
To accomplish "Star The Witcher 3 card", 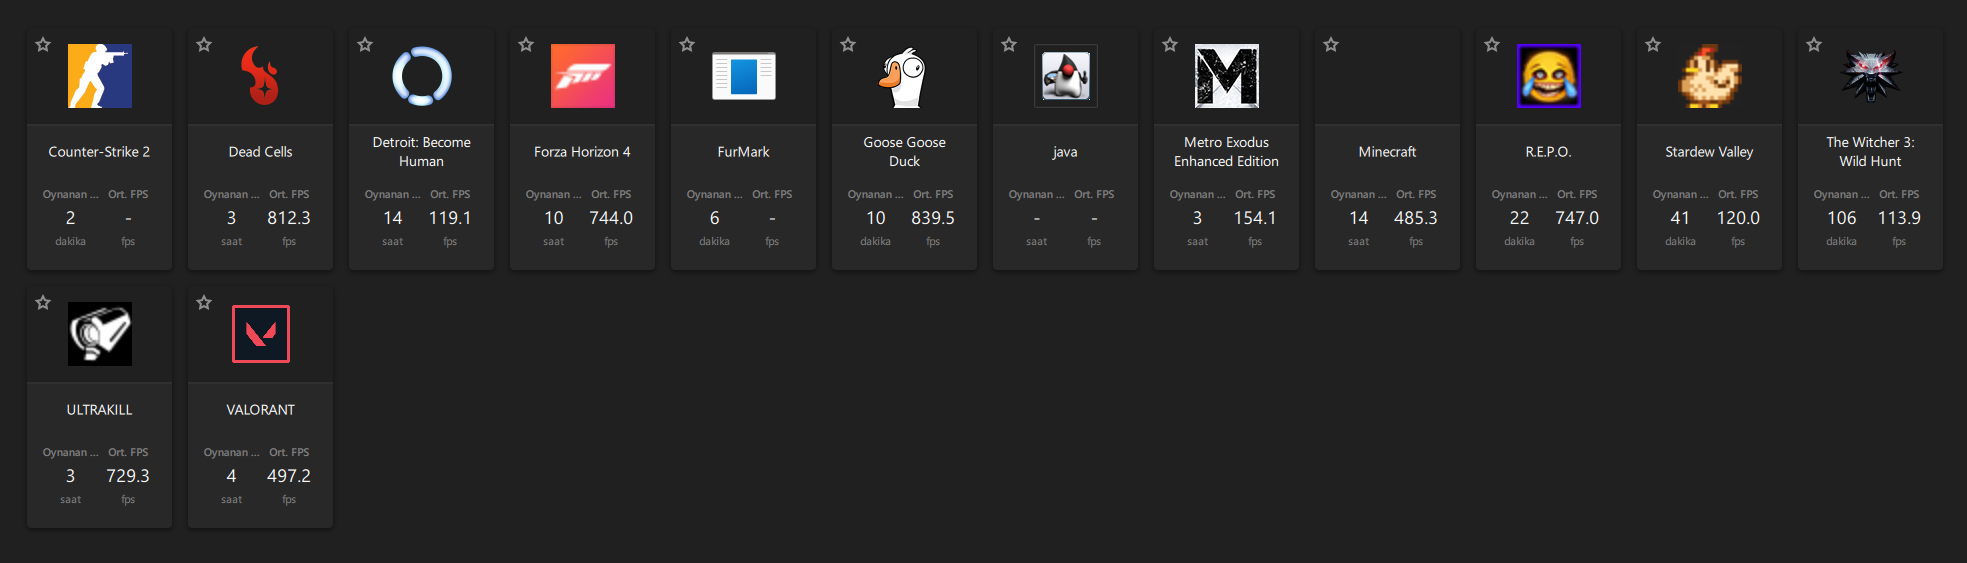I will 1814,44.
